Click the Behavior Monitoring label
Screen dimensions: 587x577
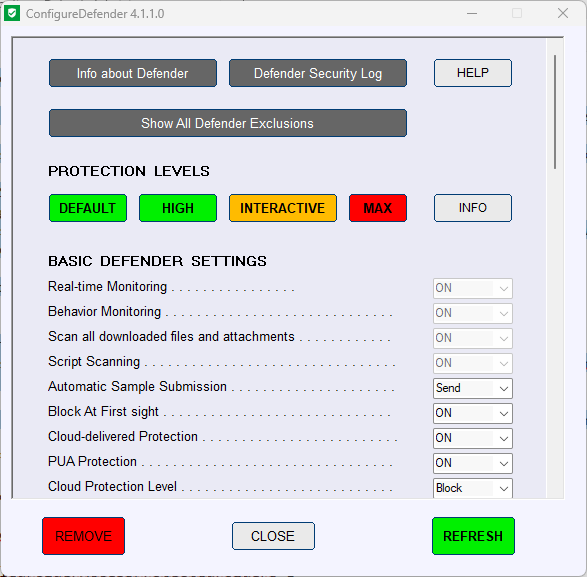[x=104, y=312]
